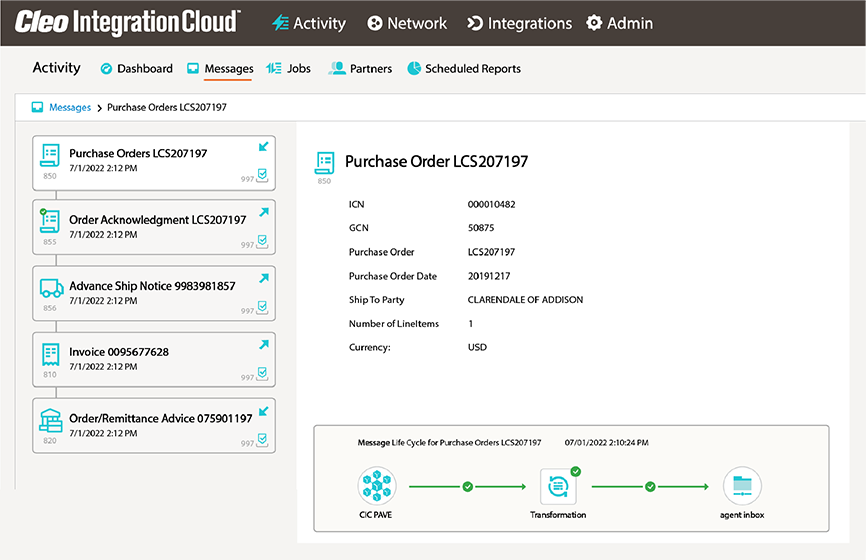
Task: Select the Invoice 0095677628 card
Action: (154, 360)
